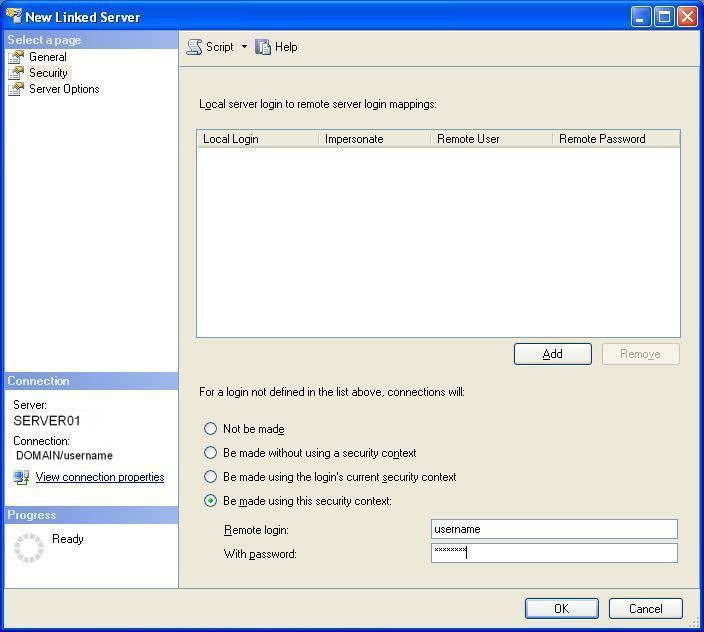
Task: Focus the 'With password' field
Action: point(554,553)
